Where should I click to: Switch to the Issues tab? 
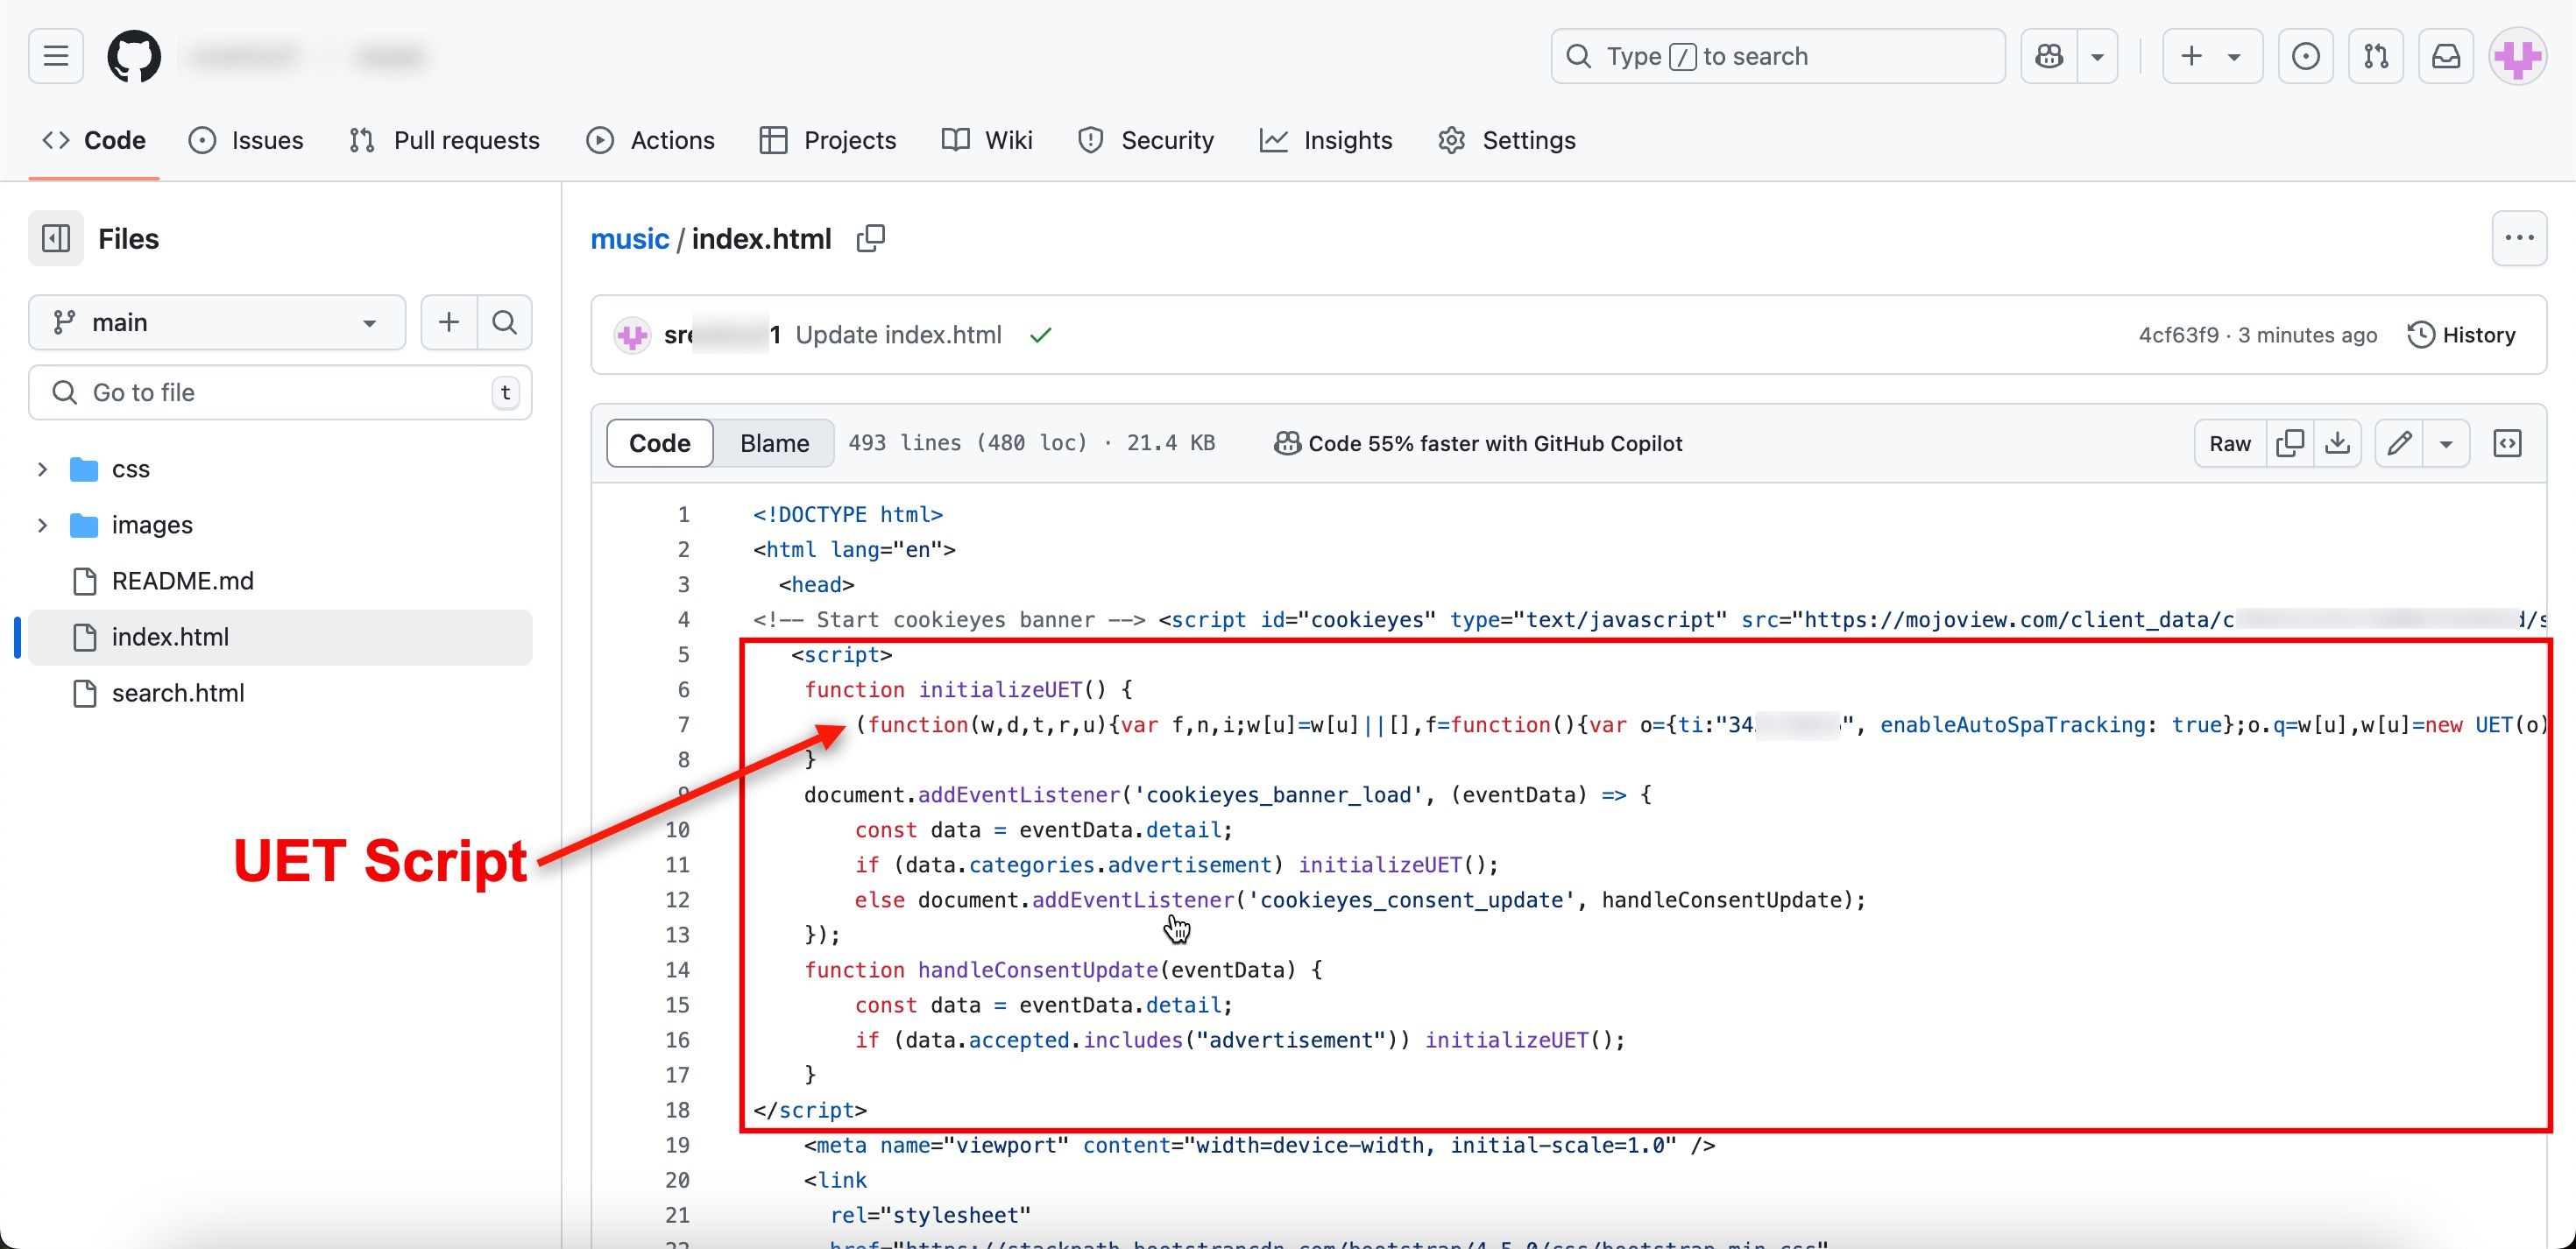pyautogui.click(x=246, y=140)
